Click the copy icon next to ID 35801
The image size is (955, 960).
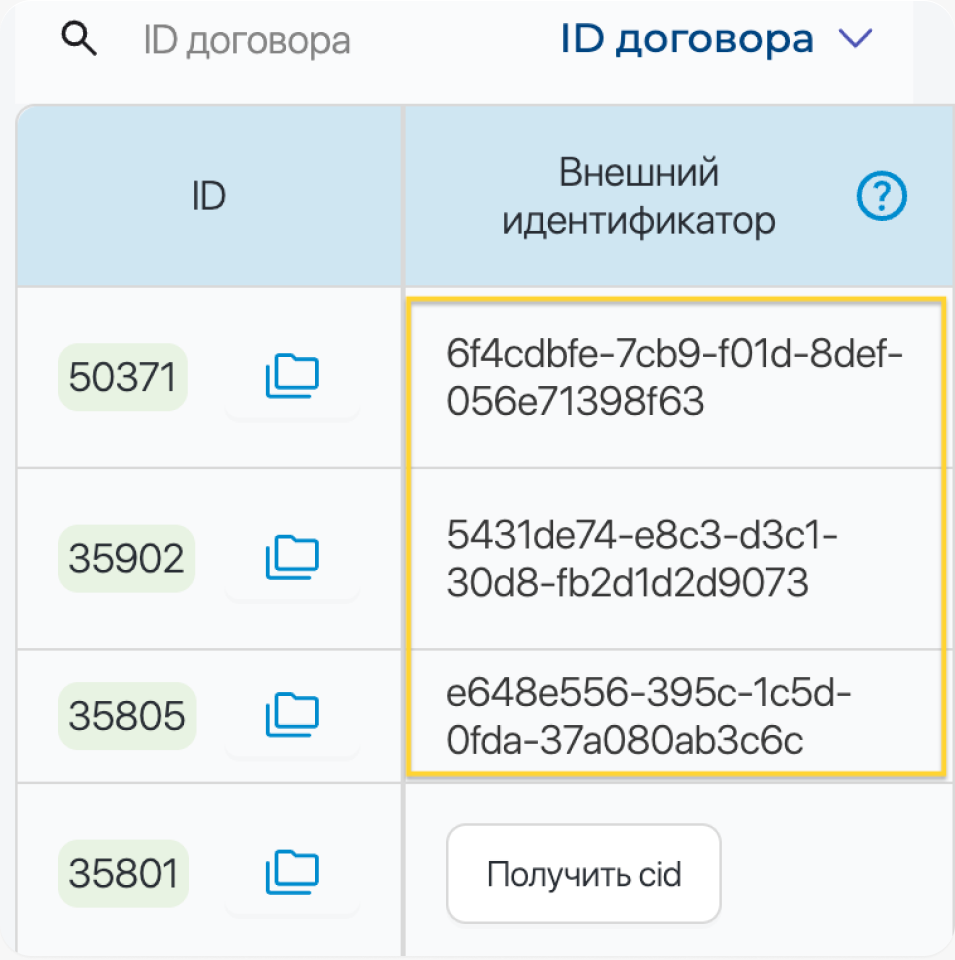tap(292, 872)
